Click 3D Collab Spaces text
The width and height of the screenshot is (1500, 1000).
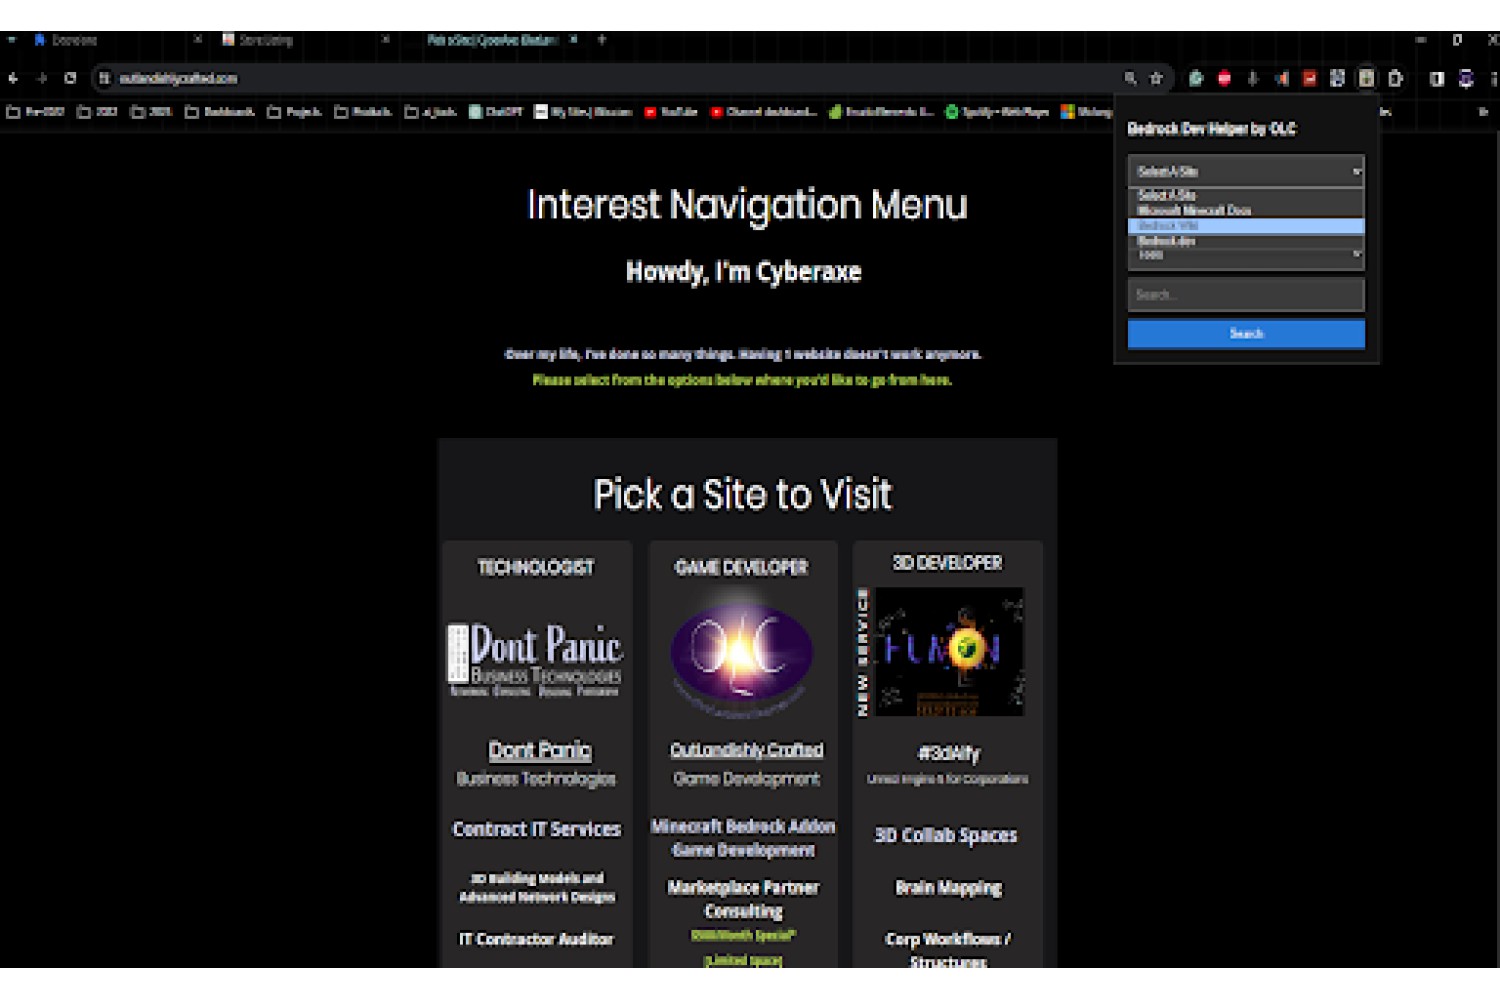click(946, 835)
